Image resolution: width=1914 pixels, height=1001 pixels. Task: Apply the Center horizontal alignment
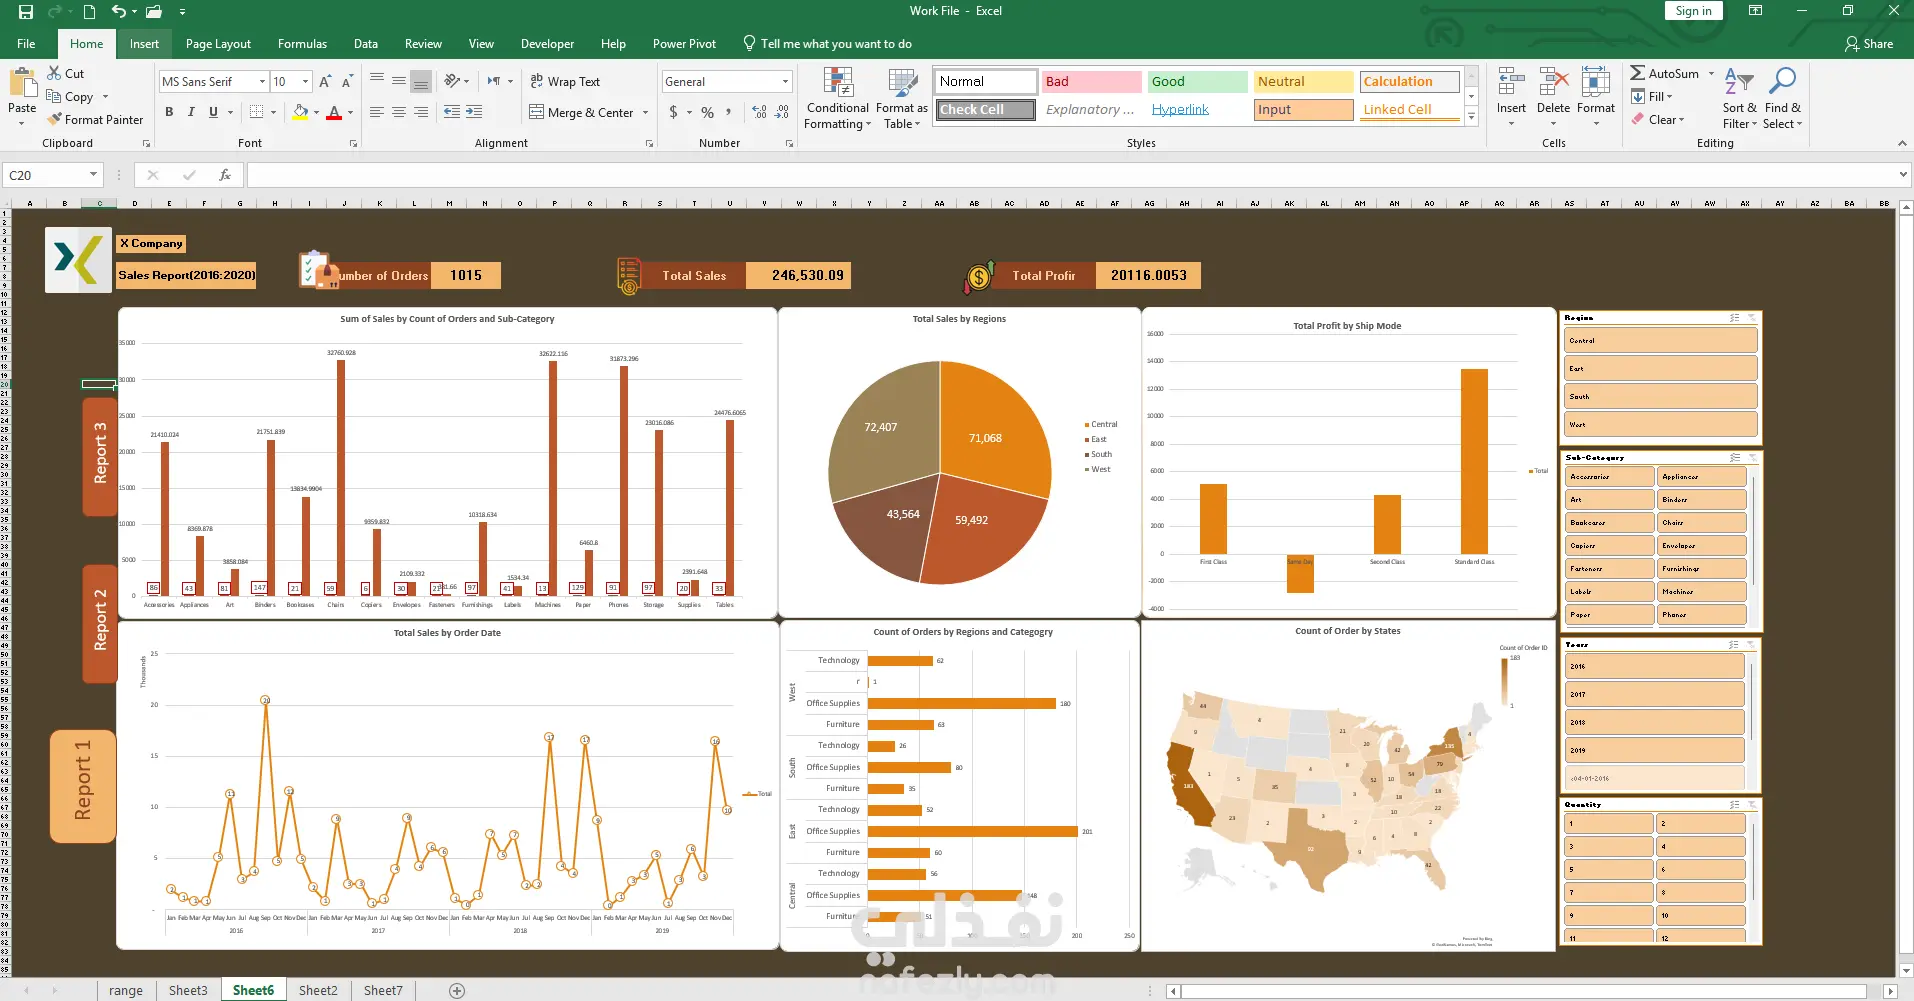coord(399,112)
